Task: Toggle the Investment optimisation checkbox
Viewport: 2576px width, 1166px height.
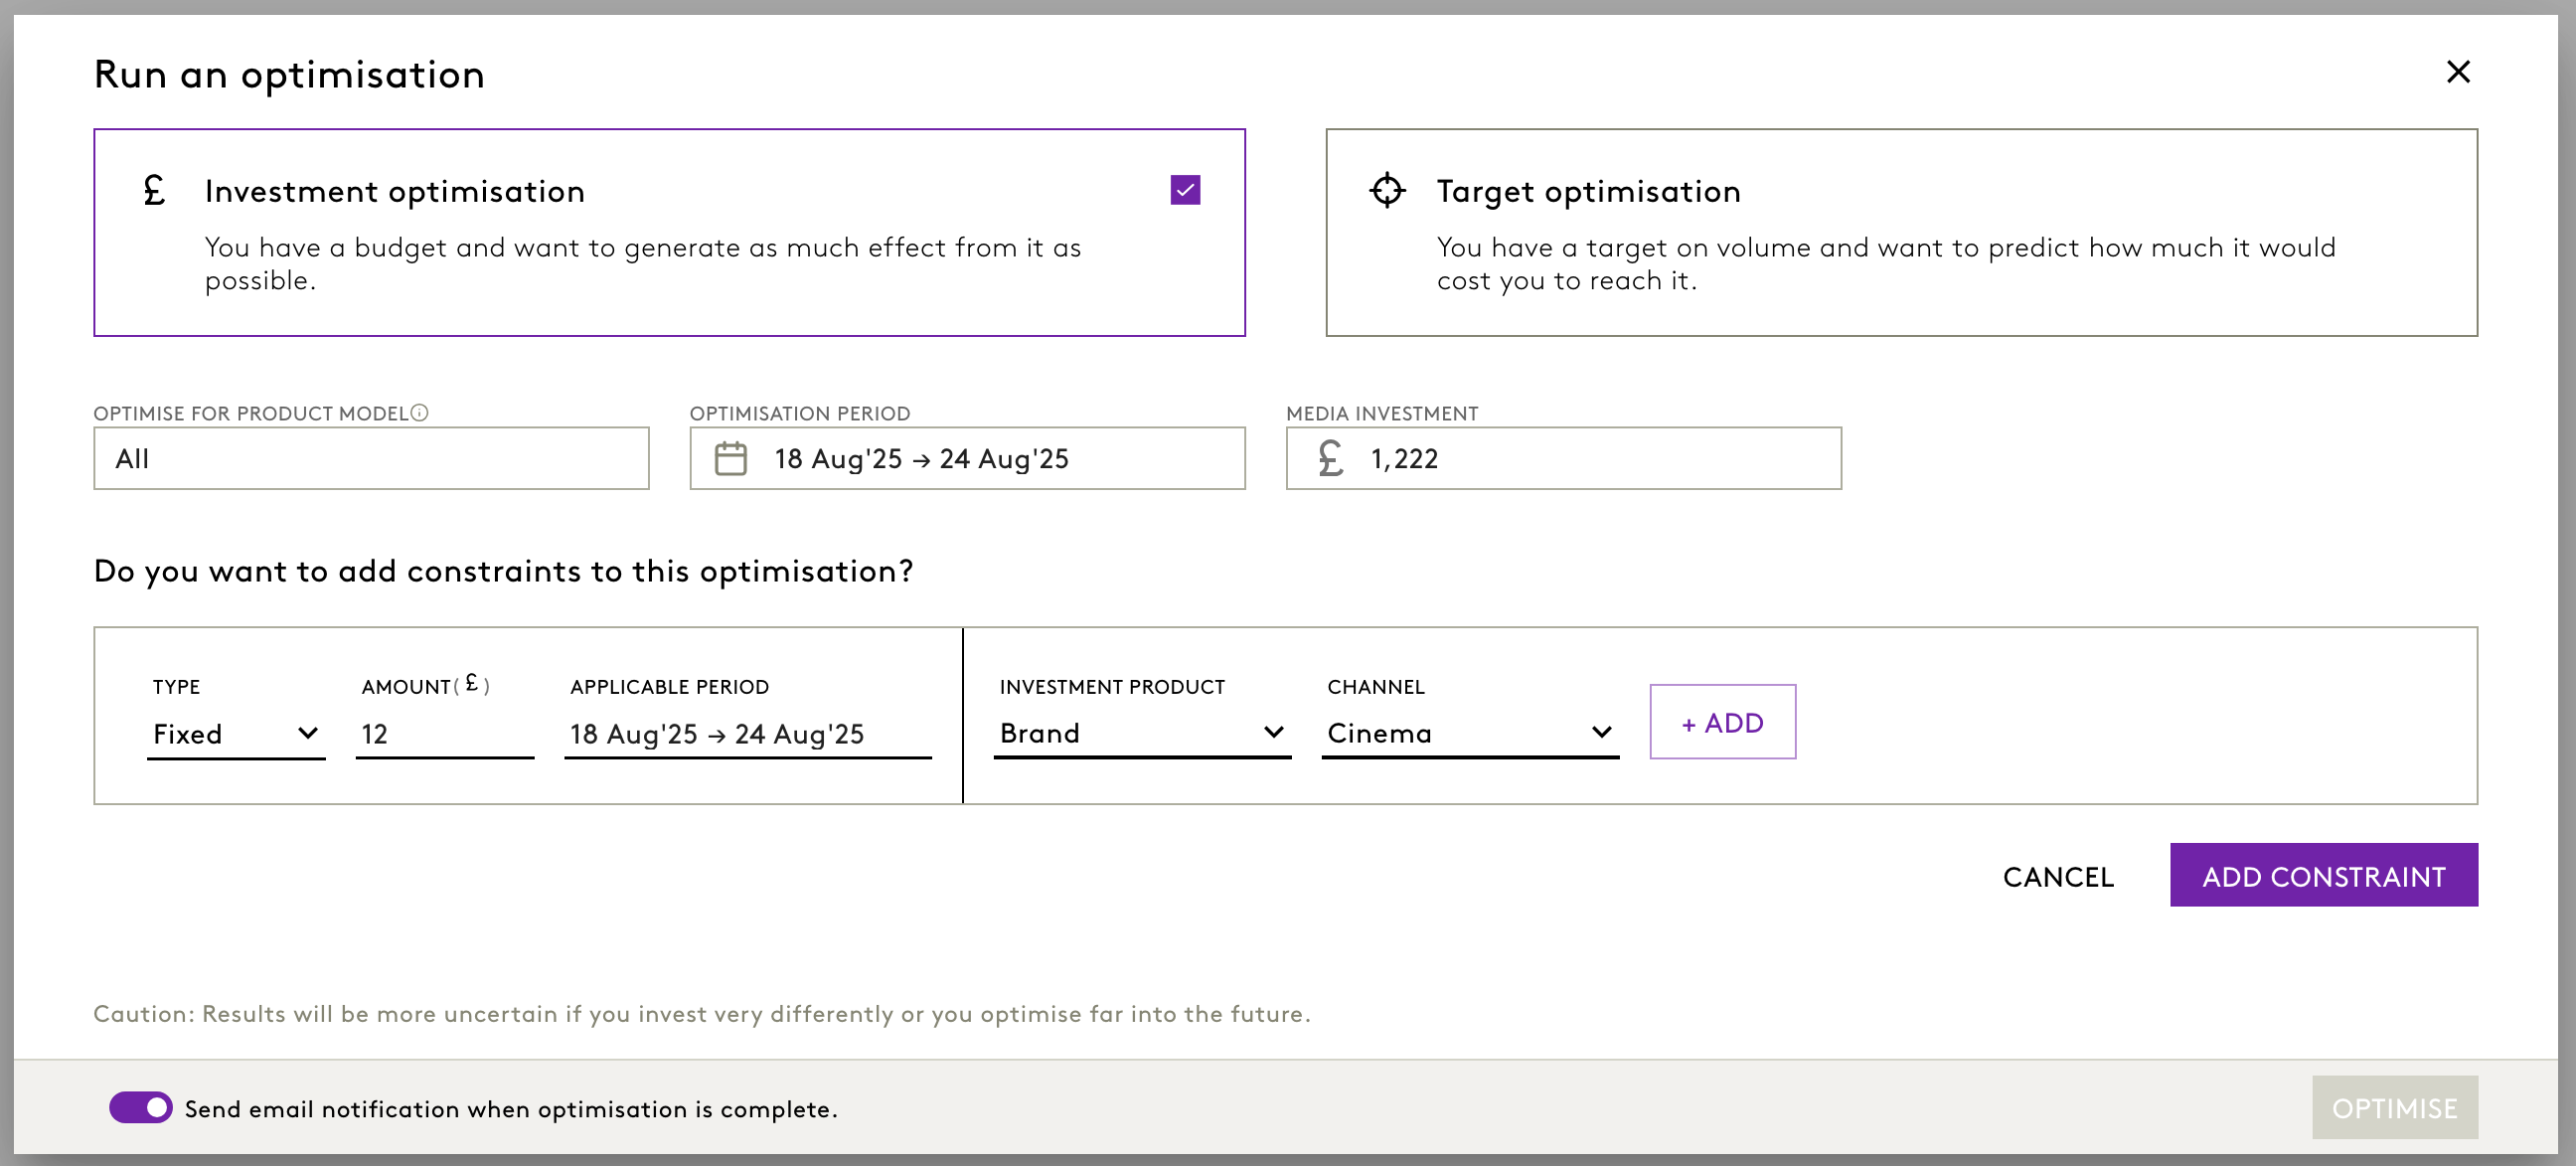Action: tap(1185, 190)
